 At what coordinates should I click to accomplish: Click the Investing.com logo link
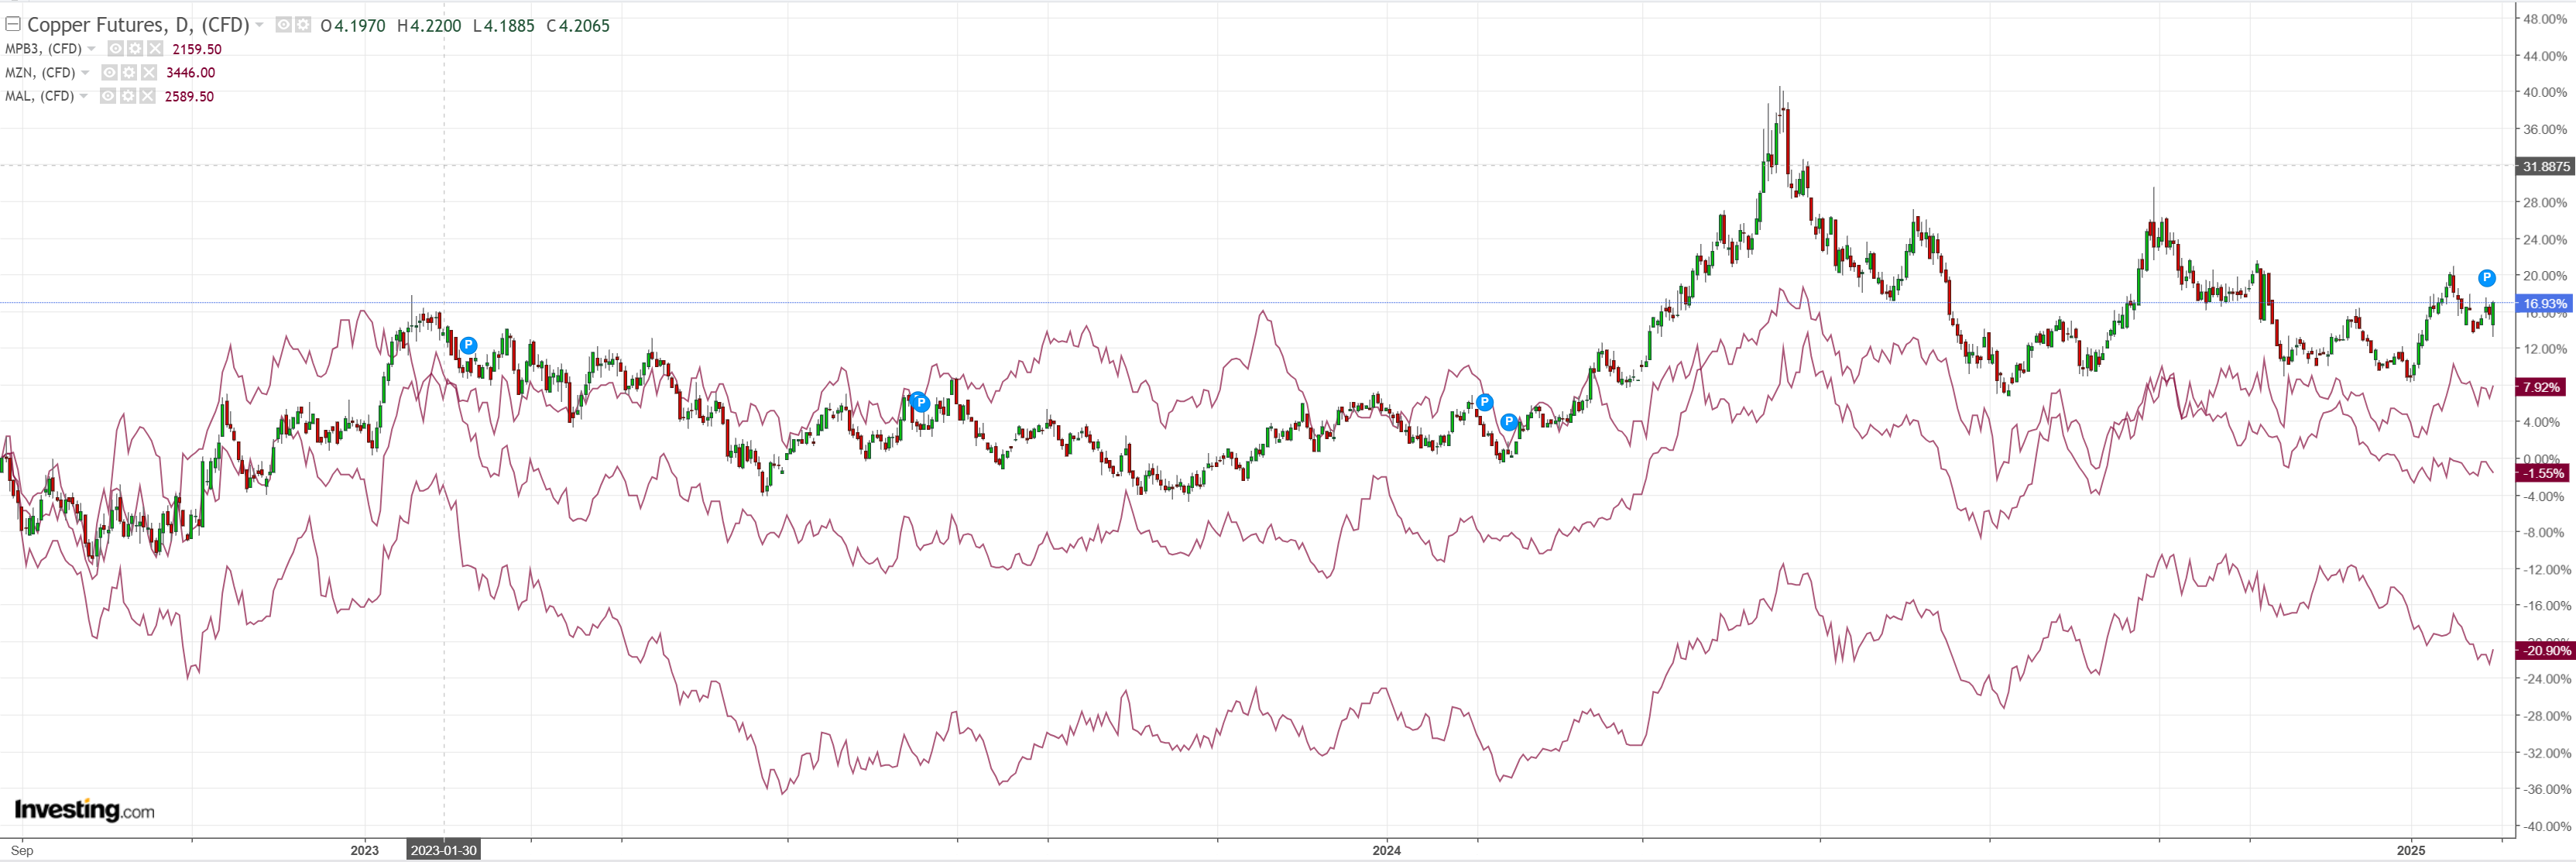coord(84,809)
